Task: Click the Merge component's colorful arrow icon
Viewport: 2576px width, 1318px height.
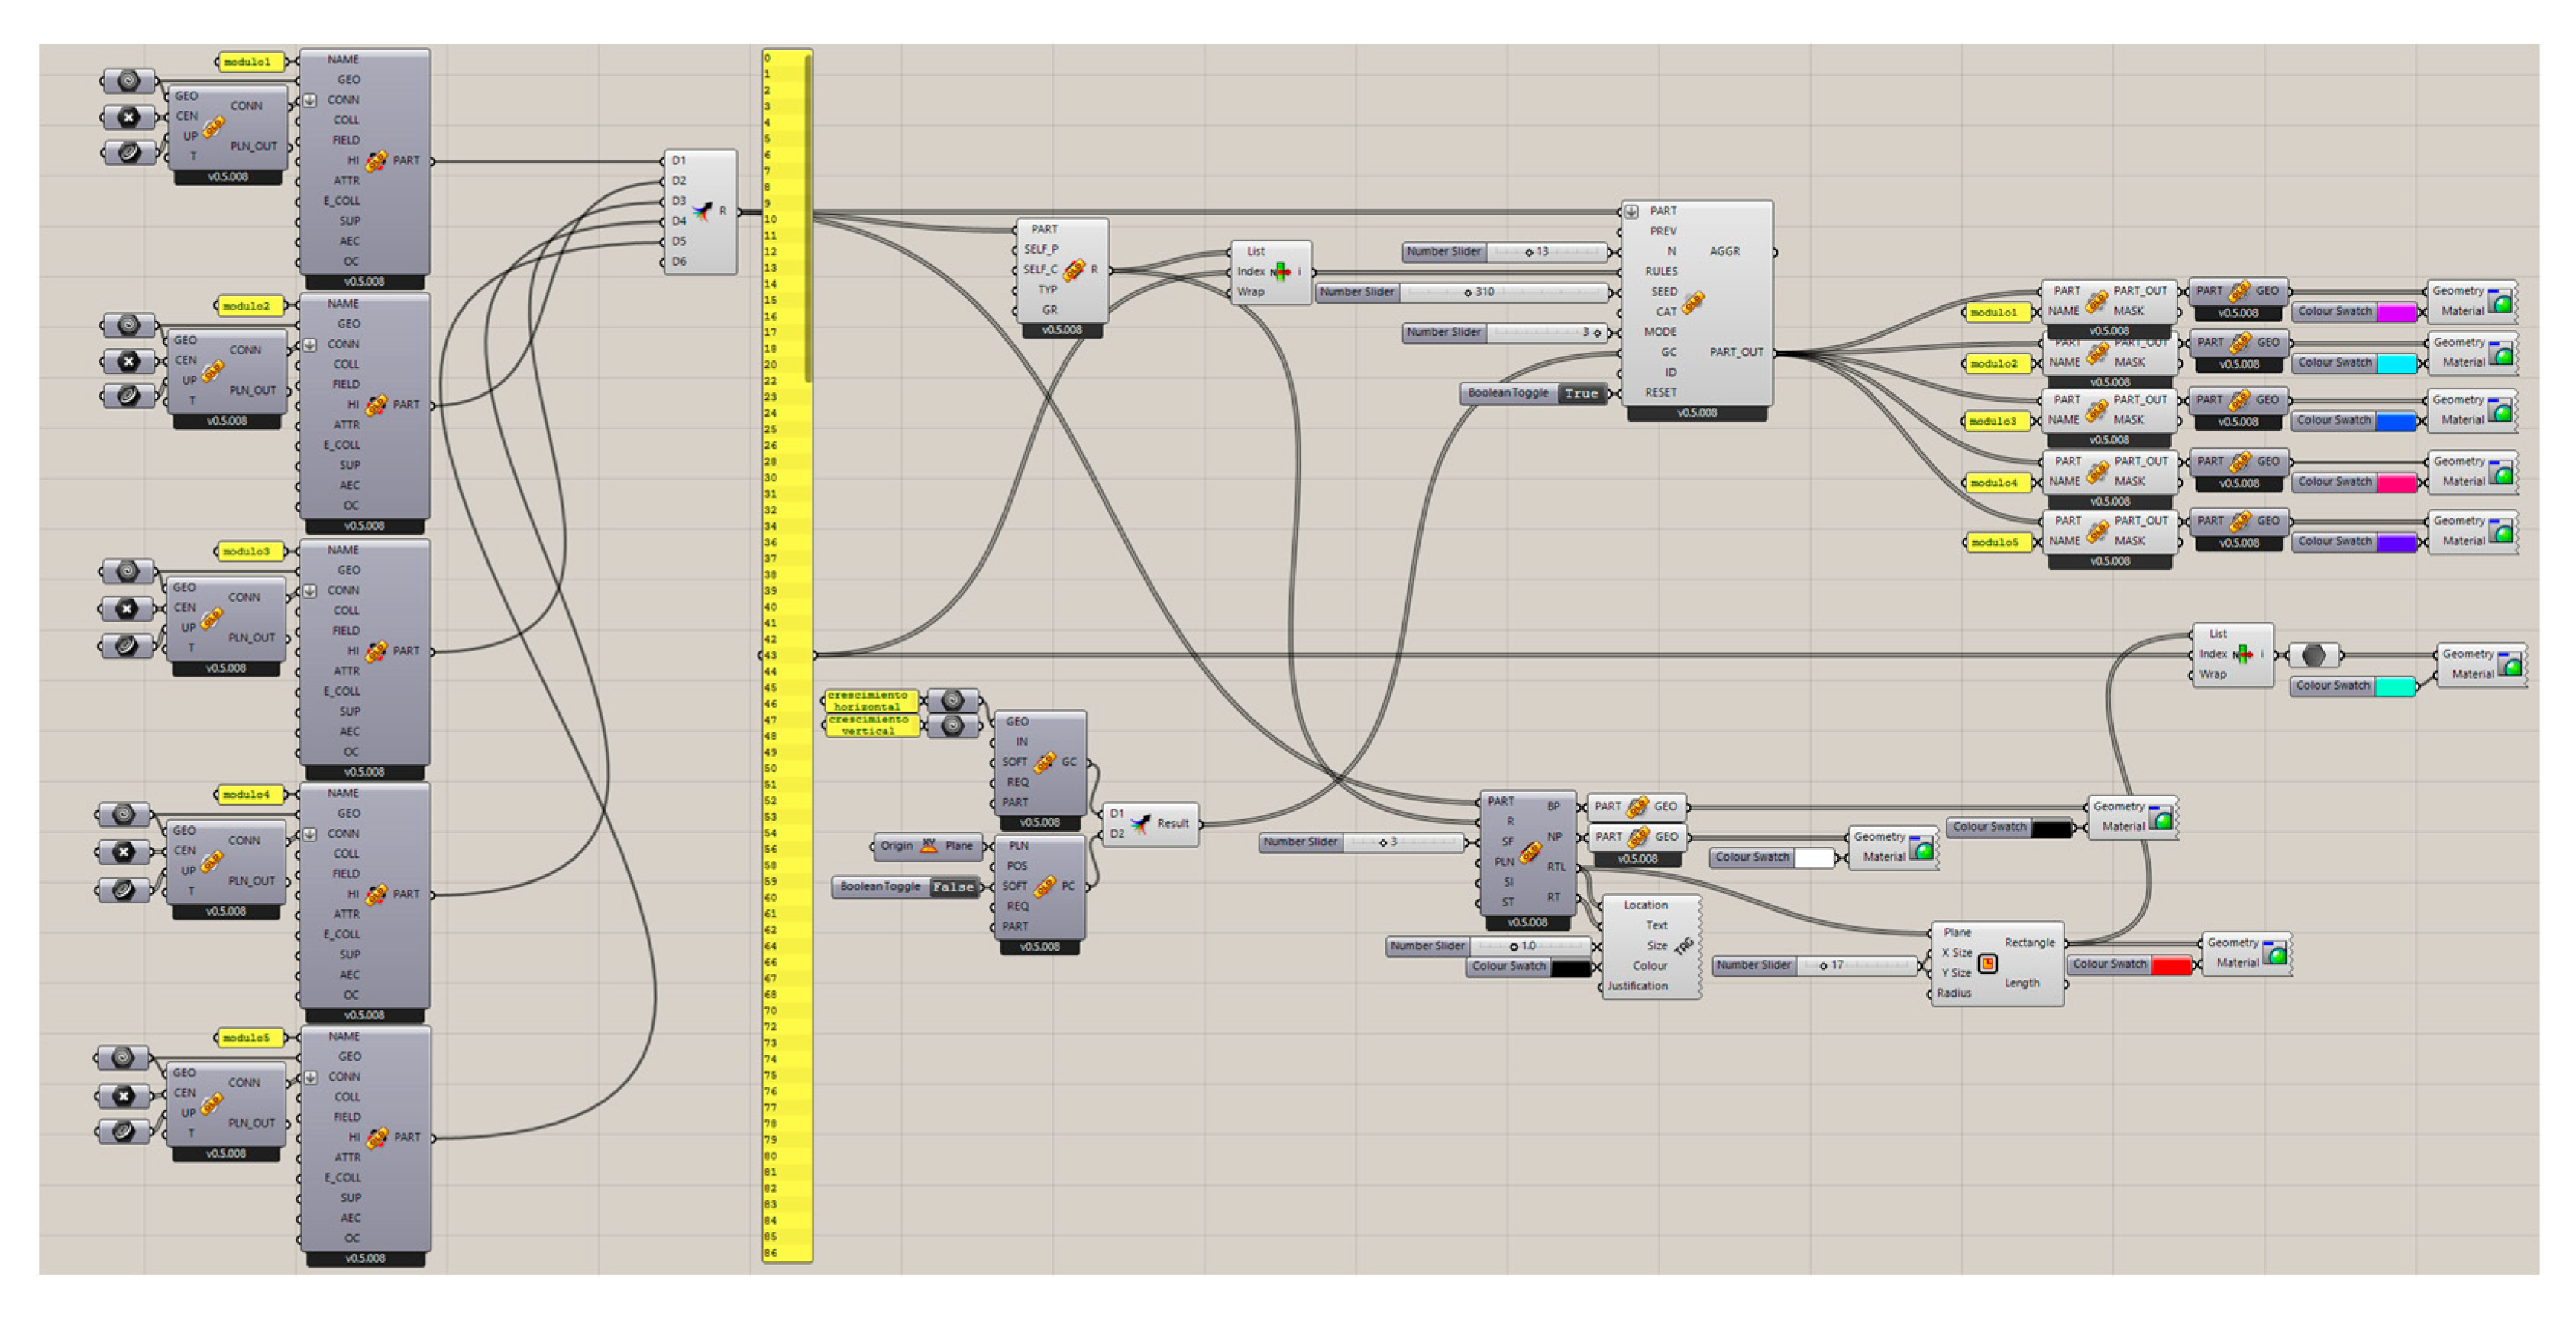Action: pos(703,211)
